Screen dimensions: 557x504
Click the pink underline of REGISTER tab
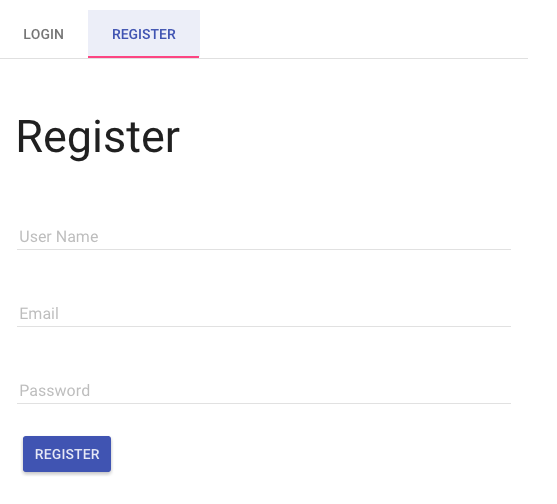[x=144, y=57]
